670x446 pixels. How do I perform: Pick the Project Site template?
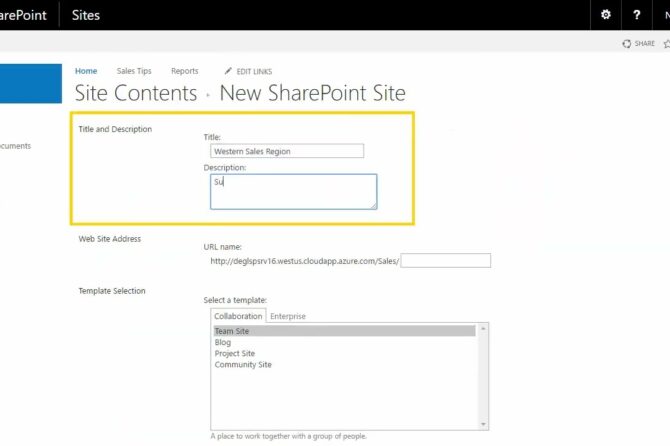pos(234,353)
